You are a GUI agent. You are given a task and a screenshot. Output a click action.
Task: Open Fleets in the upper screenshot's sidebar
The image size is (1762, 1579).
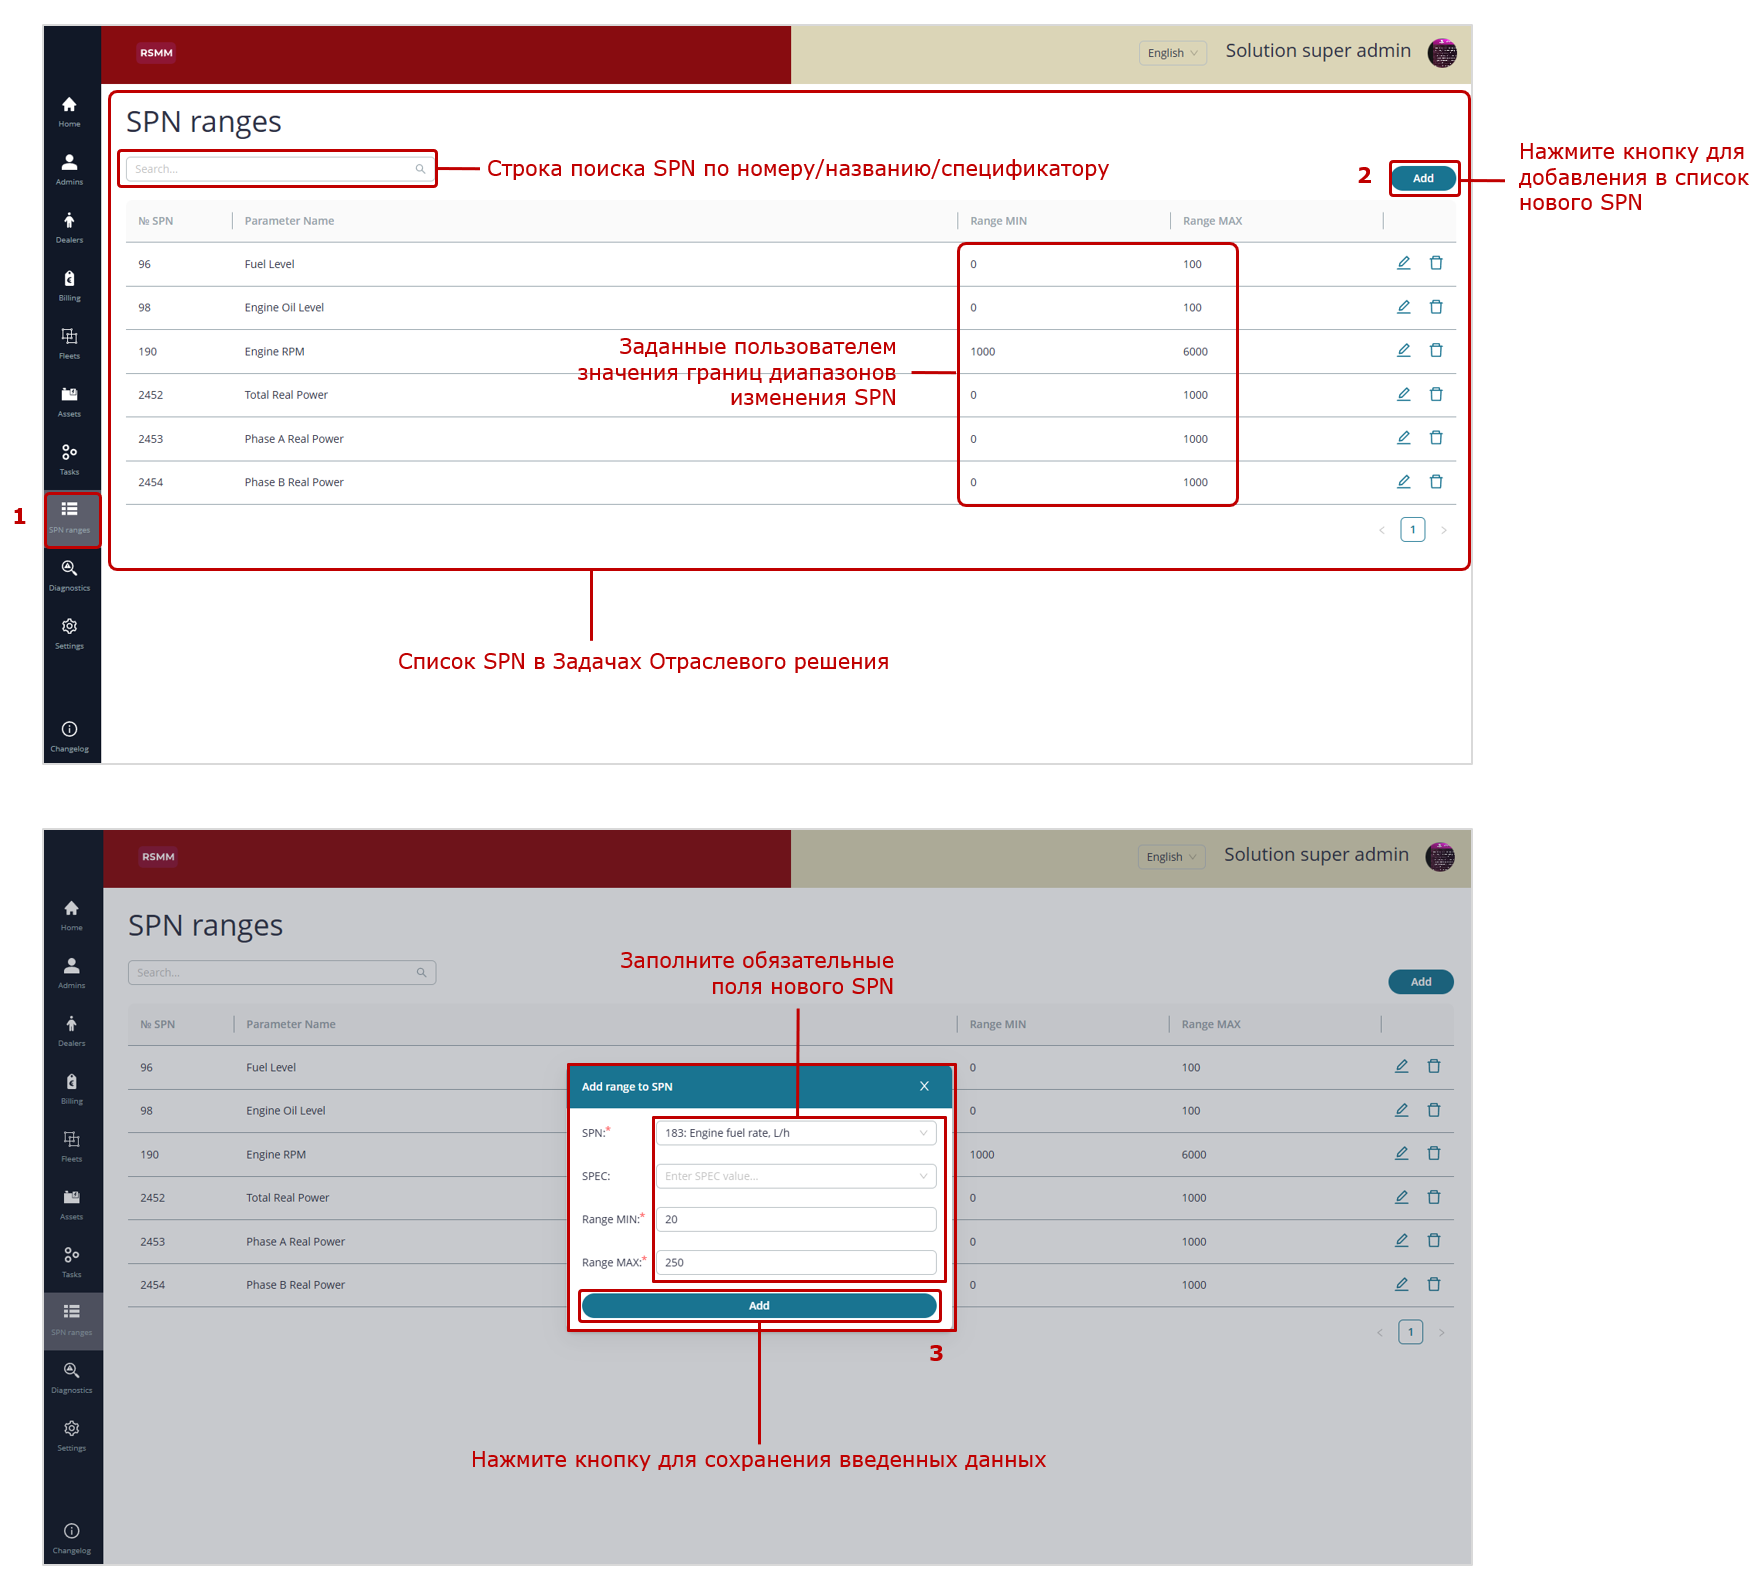coord(69,341)
